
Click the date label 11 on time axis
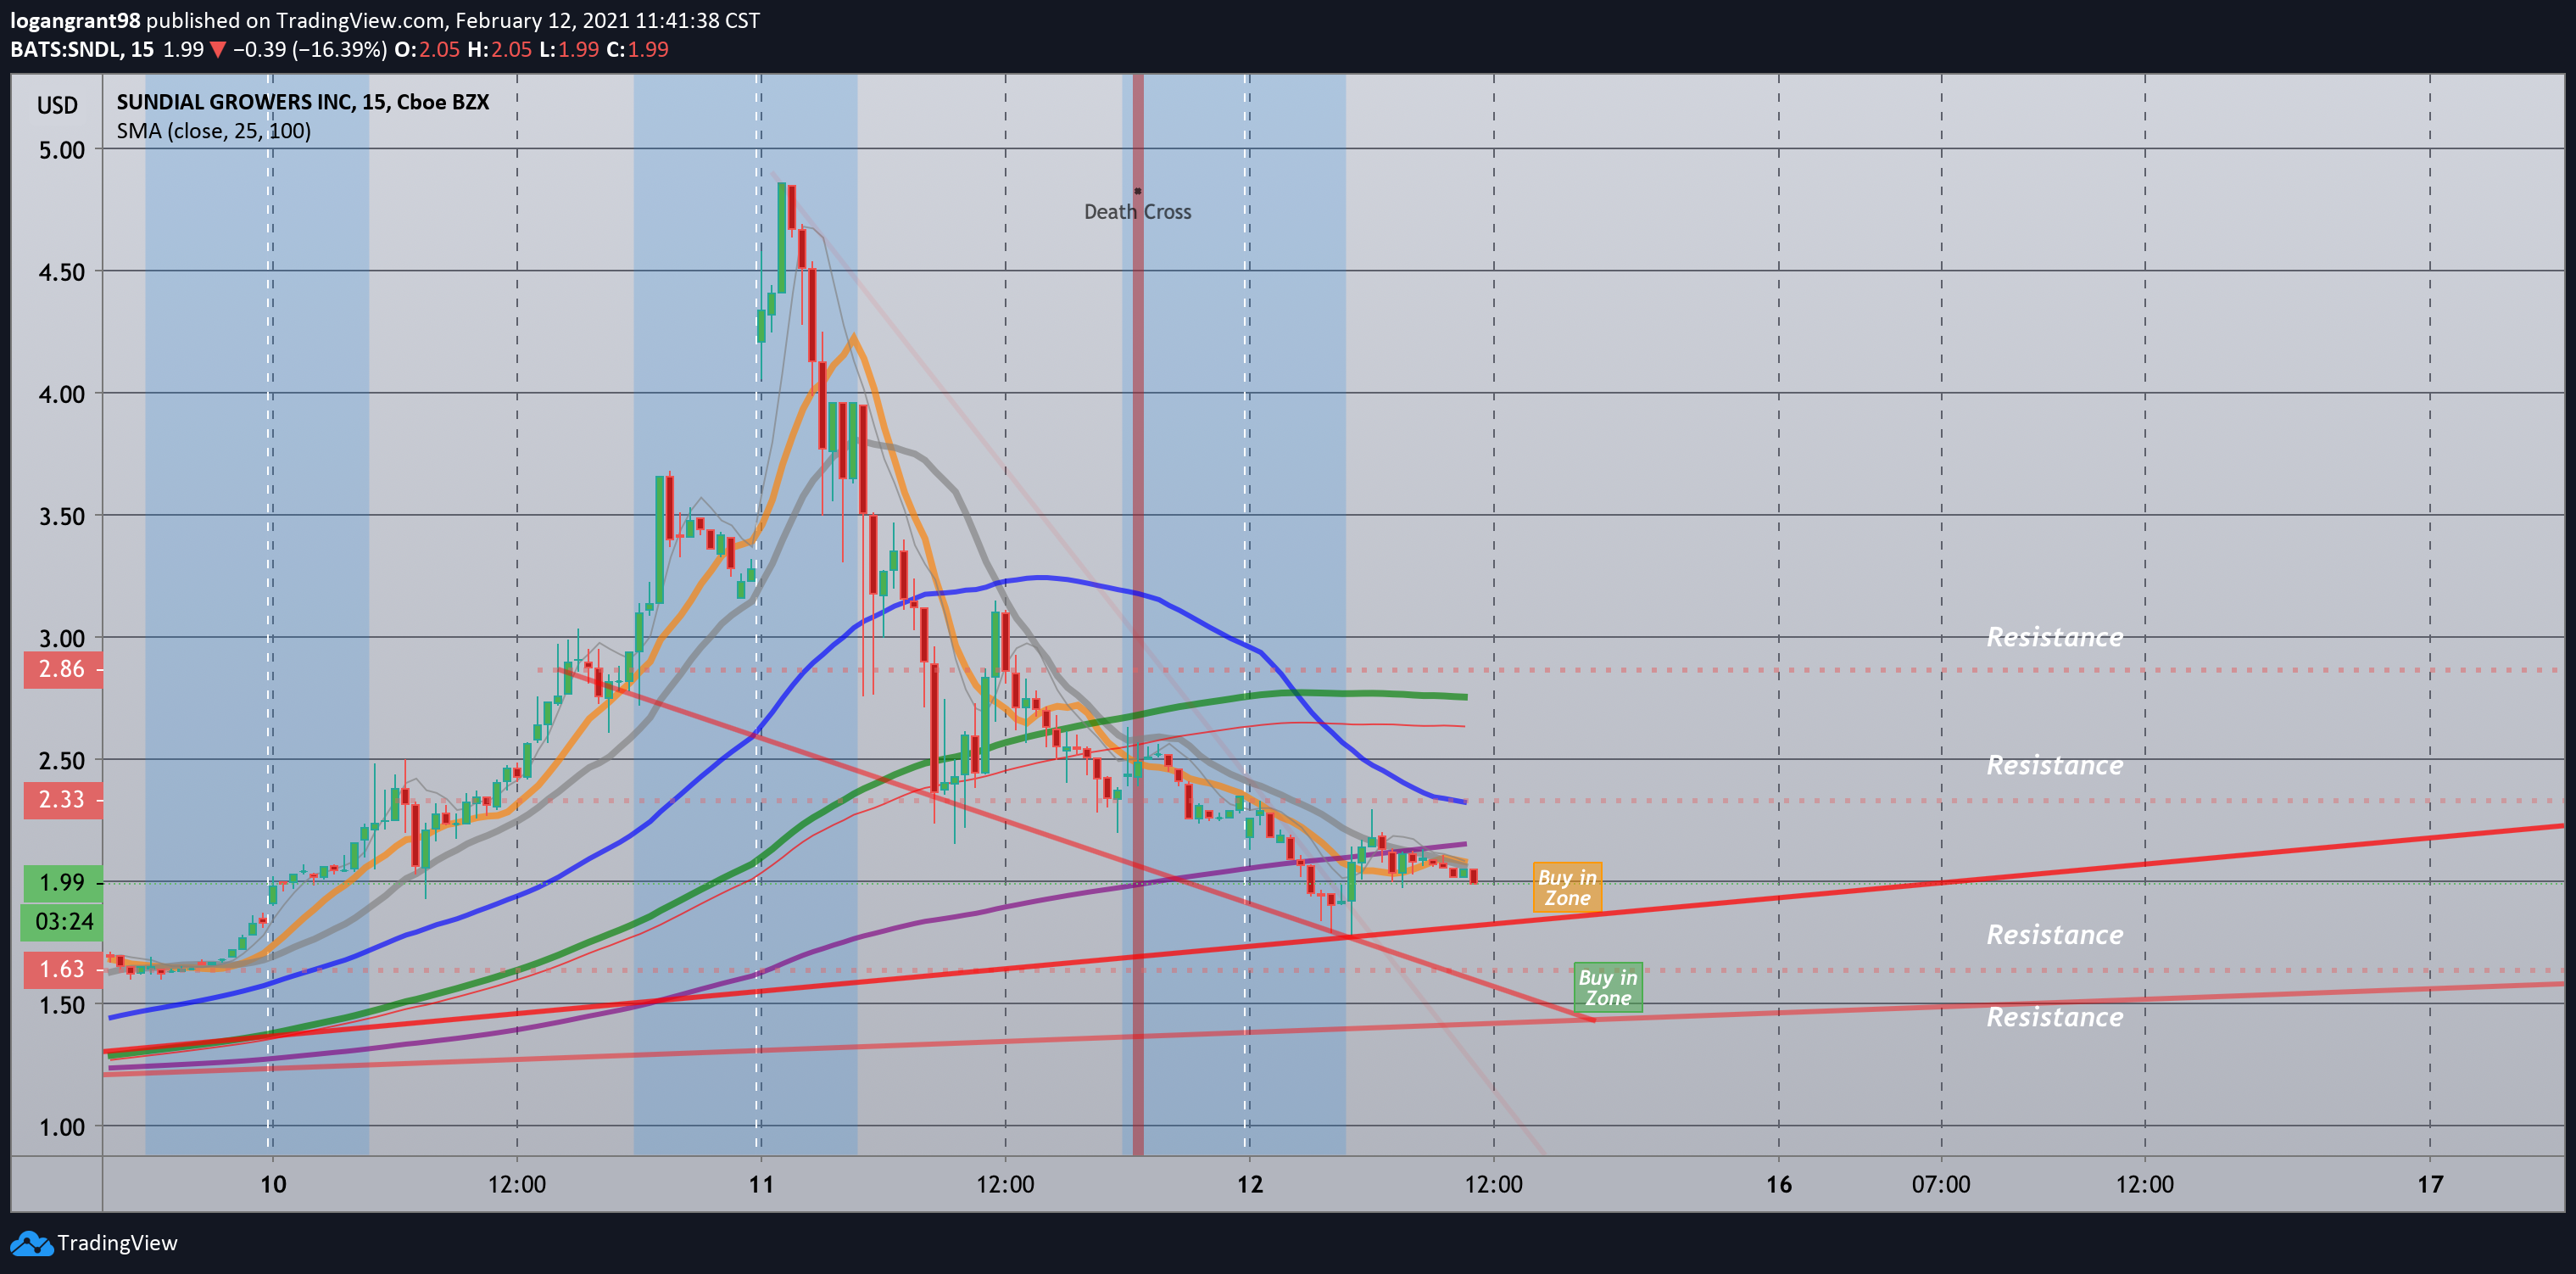[761, 1185]
